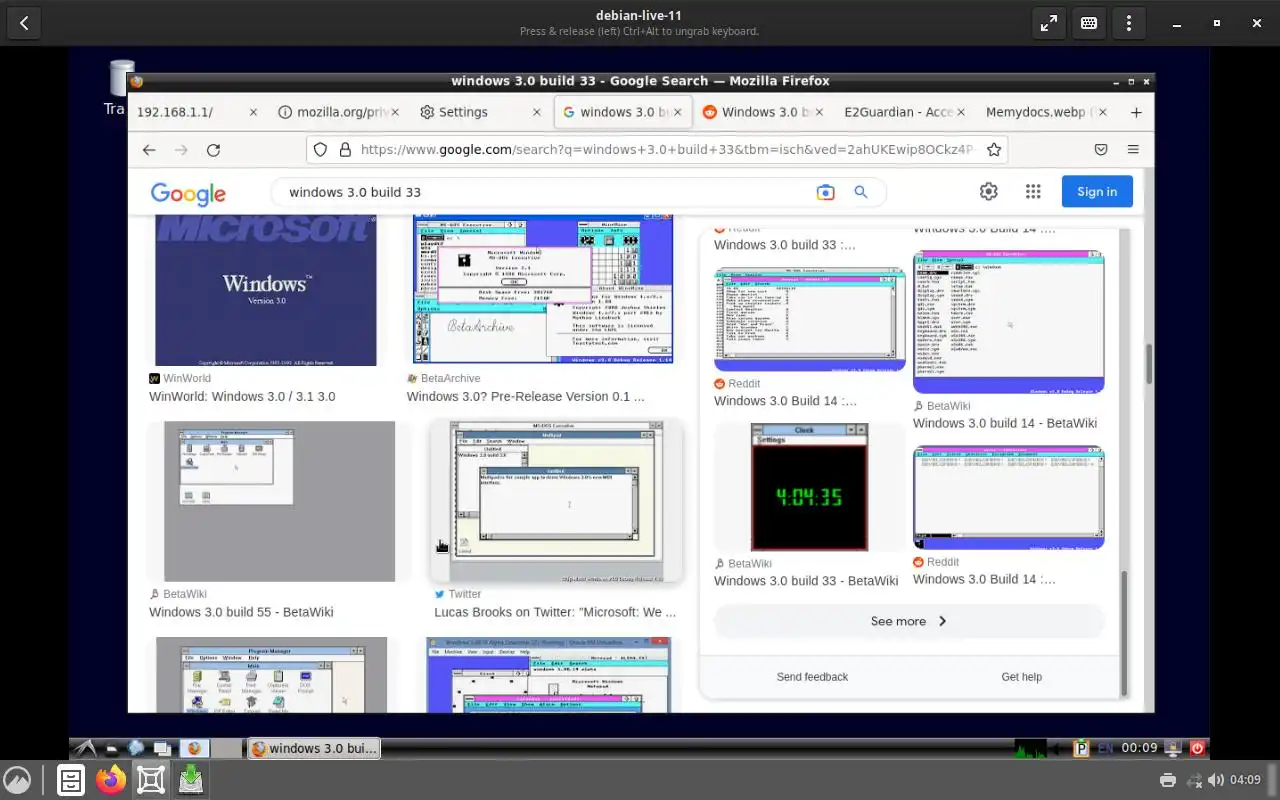Click the Google search text box
The height and width of the screenshot is (800, 1280).
545,192
